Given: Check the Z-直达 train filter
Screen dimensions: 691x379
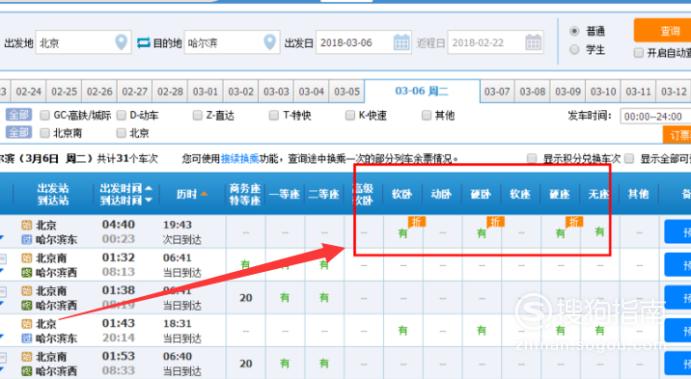Looking at the screenshot, I should click(197, 115).
